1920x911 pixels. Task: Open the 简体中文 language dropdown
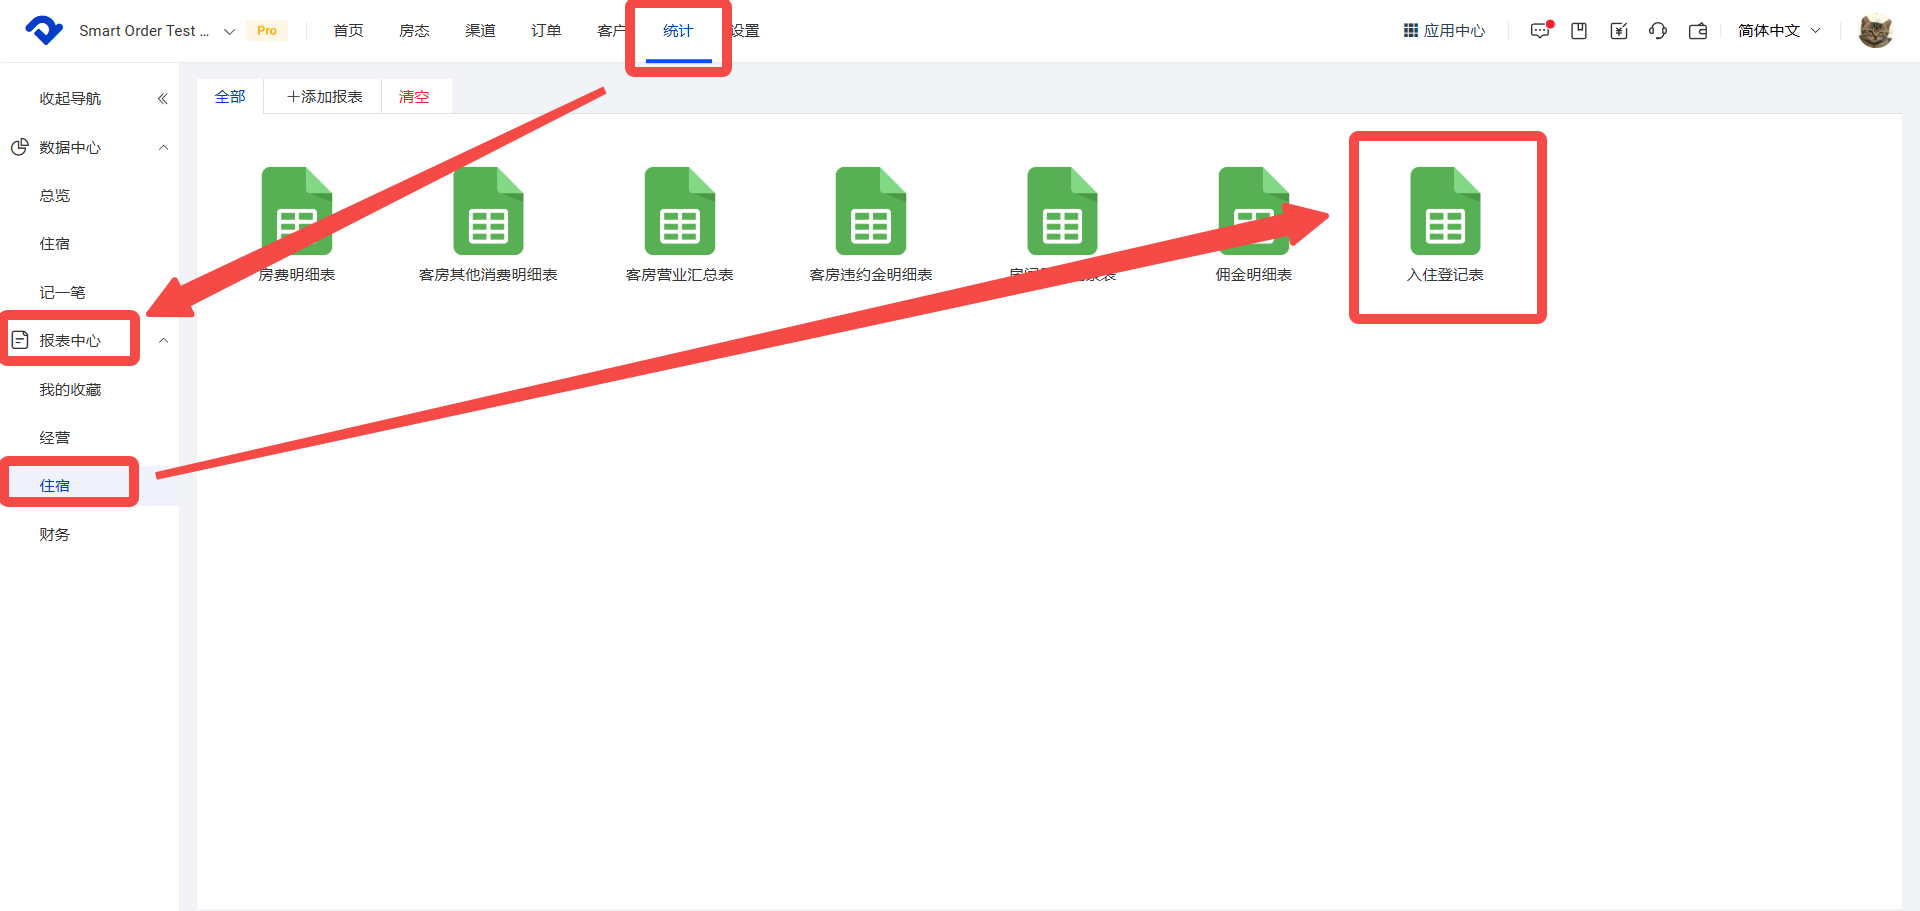tap(1779, 31)
